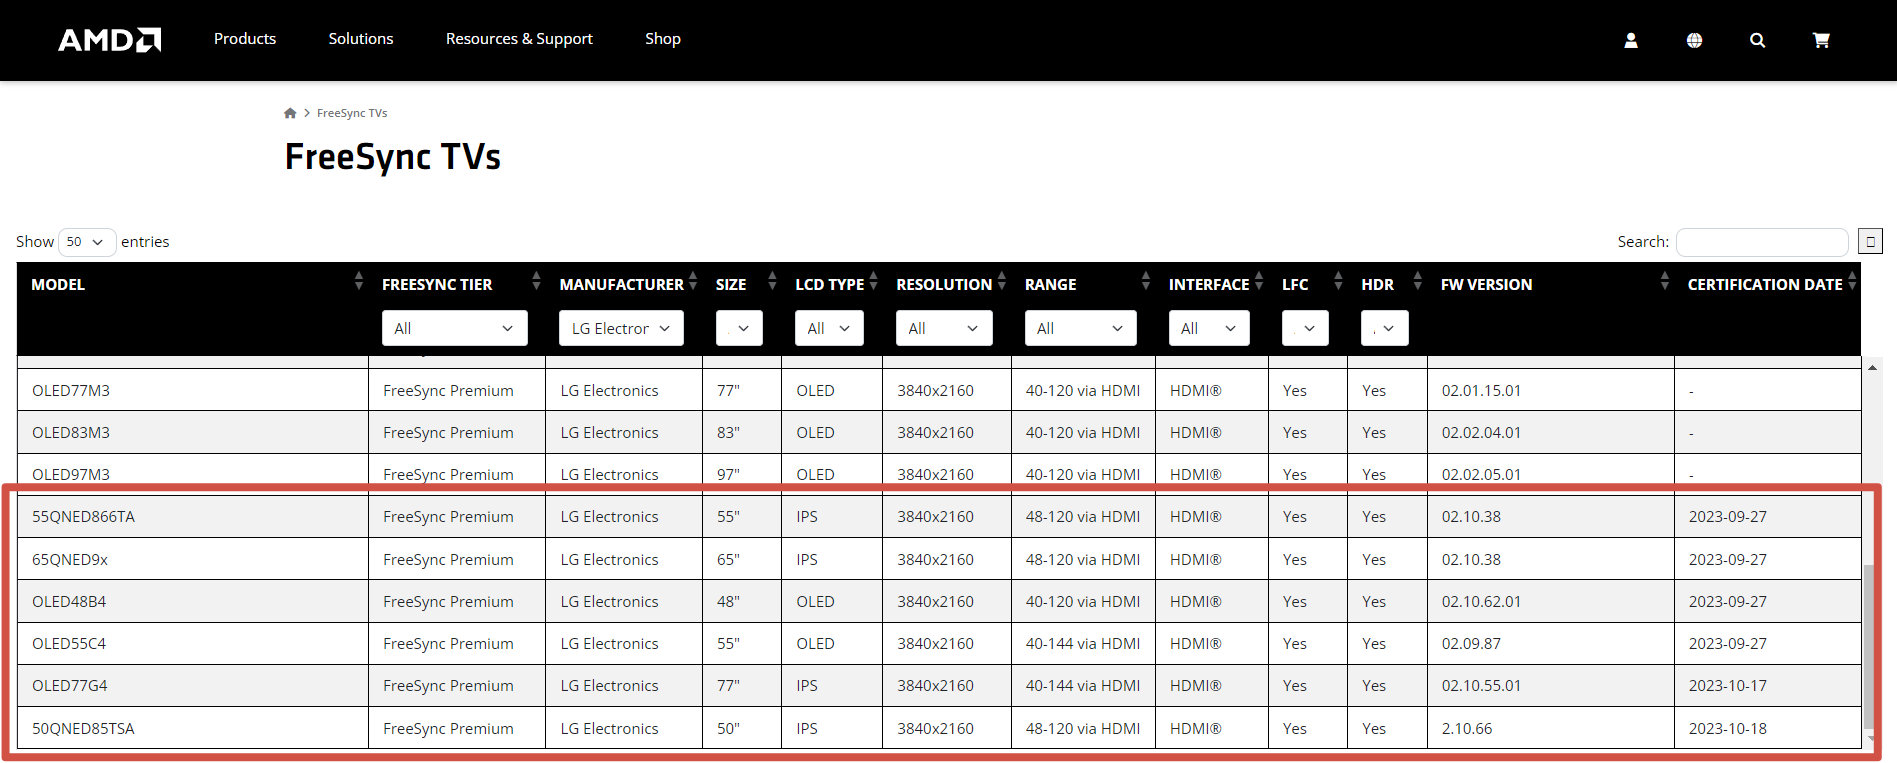This screenshot has width=1897, height=763.
Task: Sort table by Model column arrows
Action: click(x=358, y=283)
